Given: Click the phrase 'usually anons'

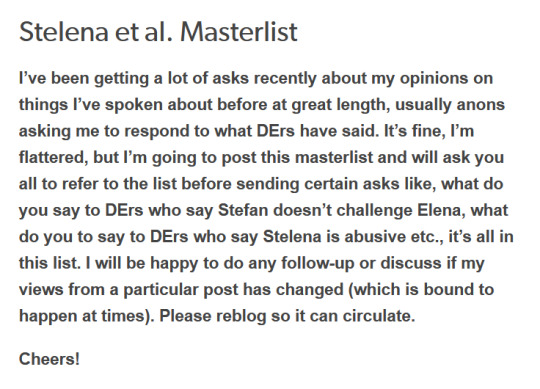Looking at the screenshot, I should click(x=450, y=104).
